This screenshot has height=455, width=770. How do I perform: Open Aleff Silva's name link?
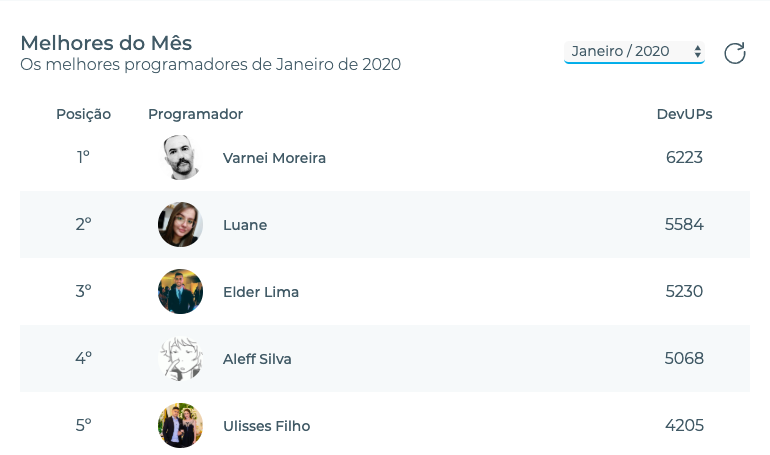click(x=257, y=358)
